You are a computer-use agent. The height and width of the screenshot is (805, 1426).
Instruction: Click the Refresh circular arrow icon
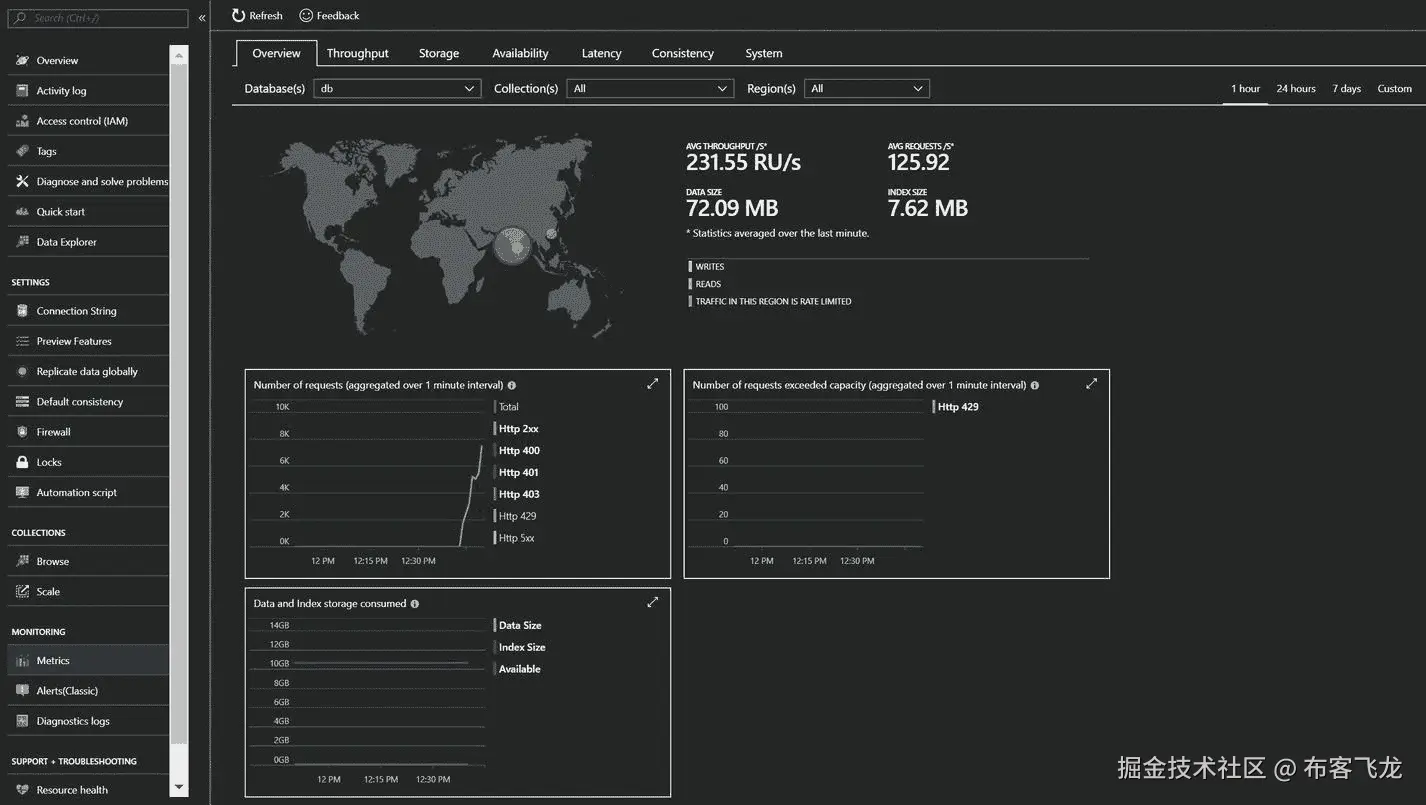tap(238, 15)
